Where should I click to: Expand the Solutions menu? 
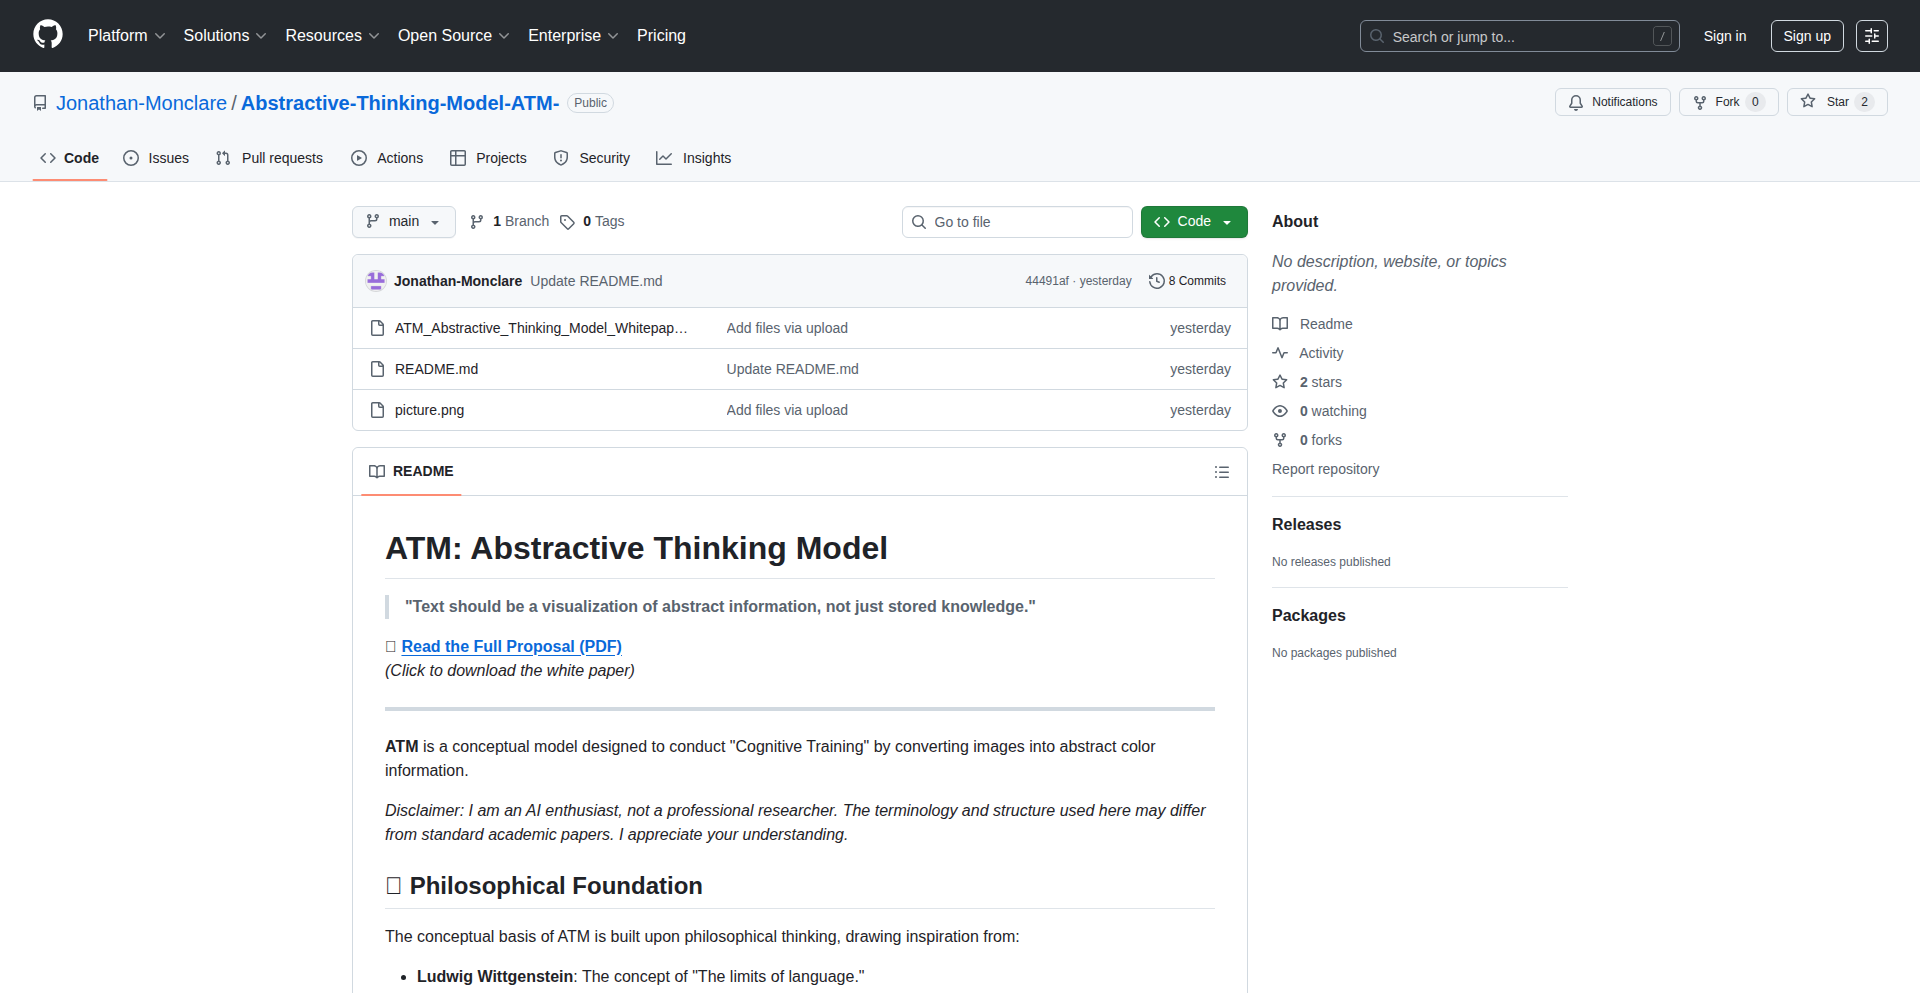[225, 36]
